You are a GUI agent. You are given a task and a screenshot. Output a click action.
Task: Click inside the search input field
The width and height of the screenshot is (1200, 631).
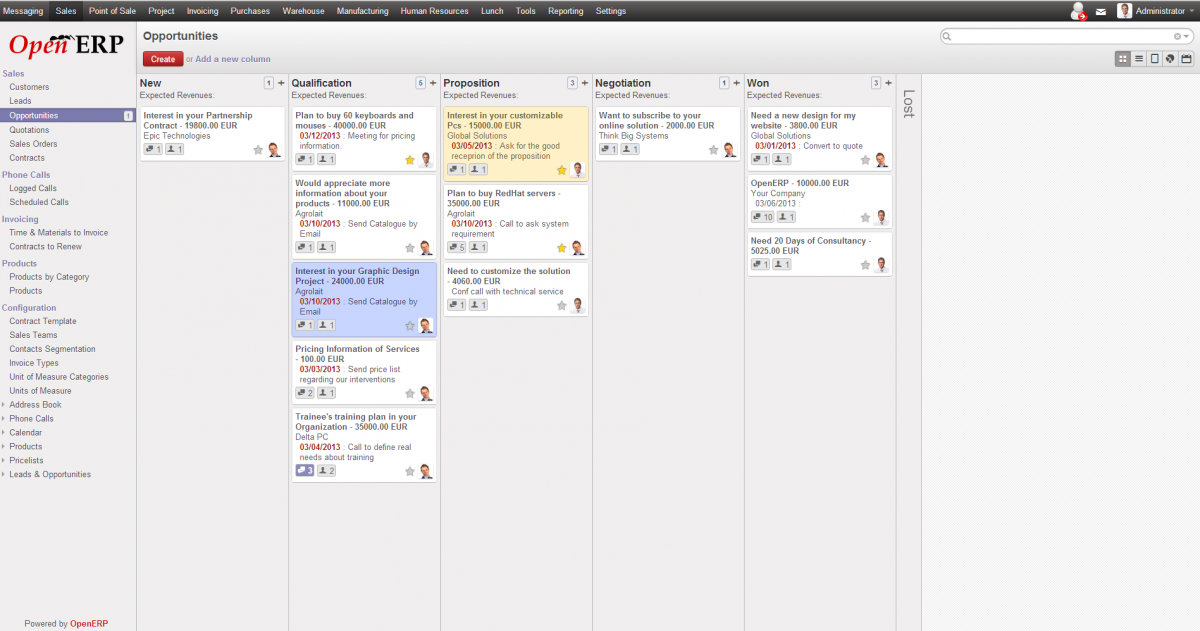tap(1062, 36)
